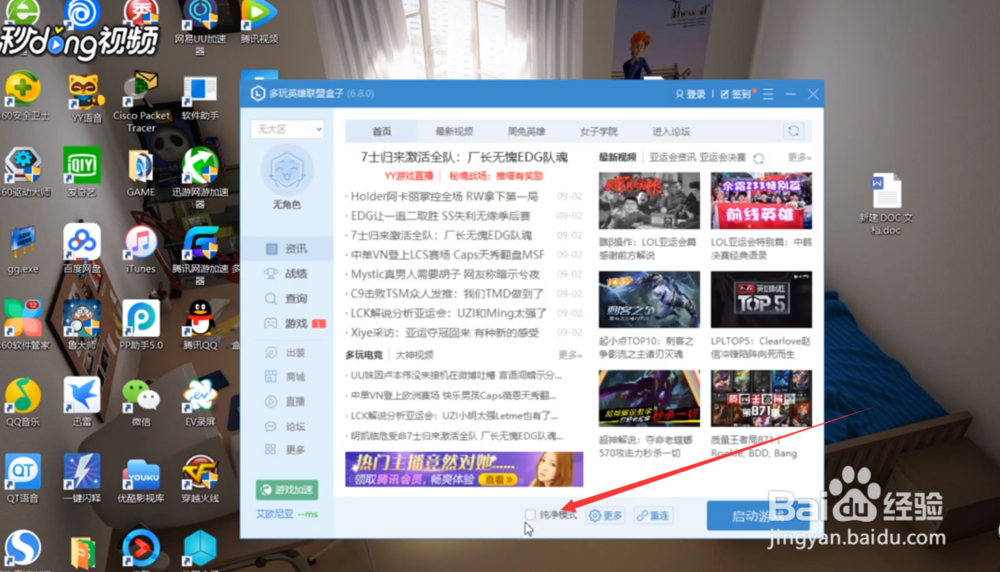Open the 直播 live stream section
The width and height of the screenshot is (1000, 572).
pyautogui.click(x=287, y=402)
